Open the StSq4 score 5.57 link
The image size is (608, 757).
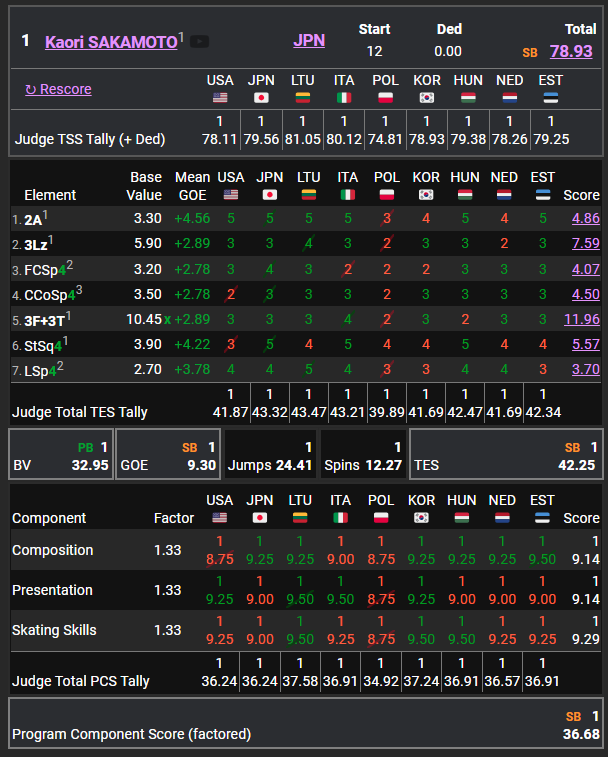coord(585,345)
